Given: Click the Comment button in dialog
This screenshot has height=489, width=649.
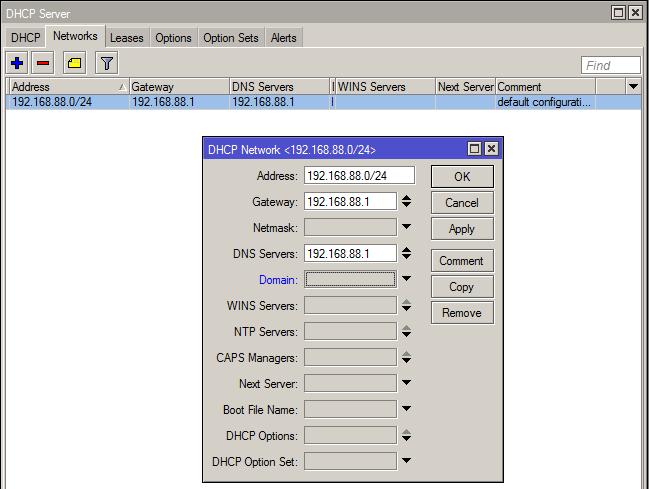Looking at the screenshot, I should point(462,261).
